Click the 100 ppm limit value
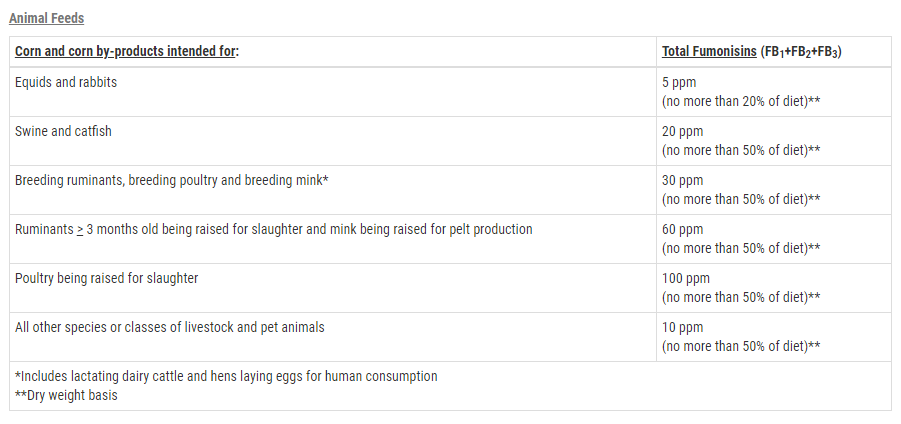 tap(686, 278)
